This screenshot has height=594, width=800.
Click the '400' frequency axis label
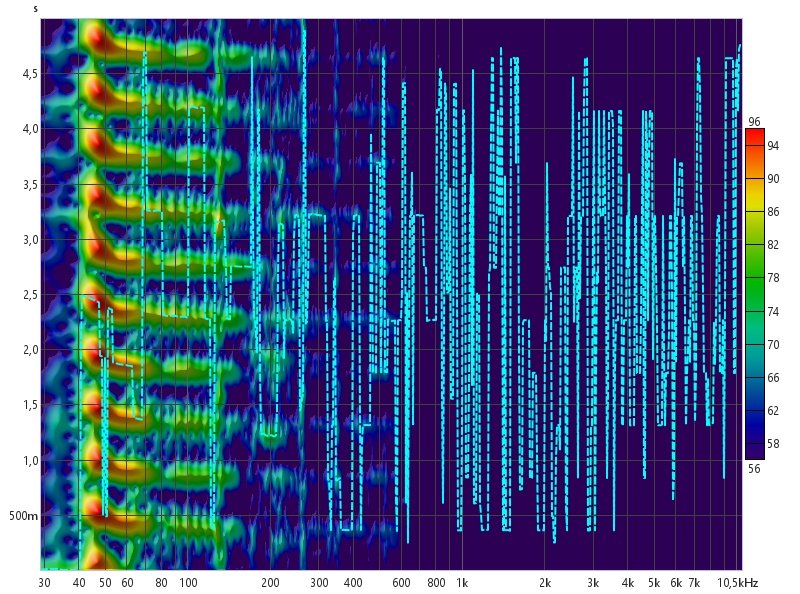tap(353, 583)
